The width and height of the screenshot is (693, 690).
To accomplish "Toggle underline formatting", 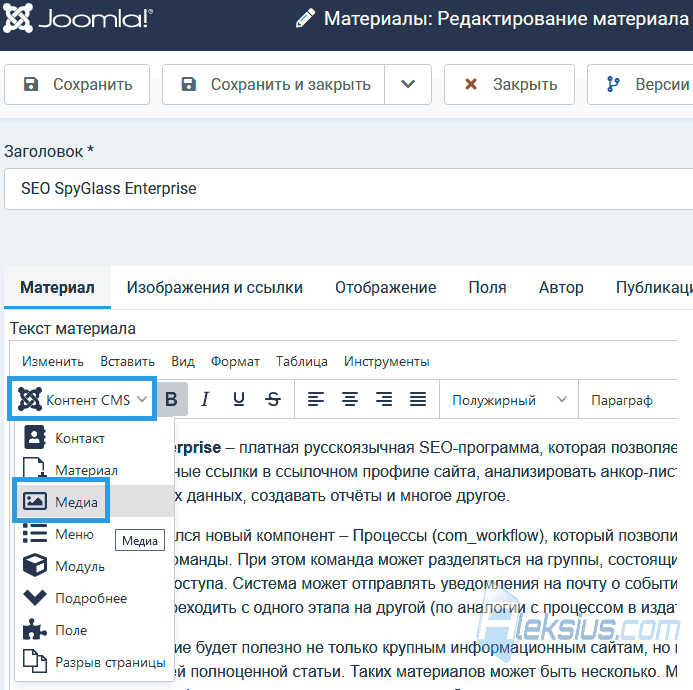I will click(x=239, y=399).
